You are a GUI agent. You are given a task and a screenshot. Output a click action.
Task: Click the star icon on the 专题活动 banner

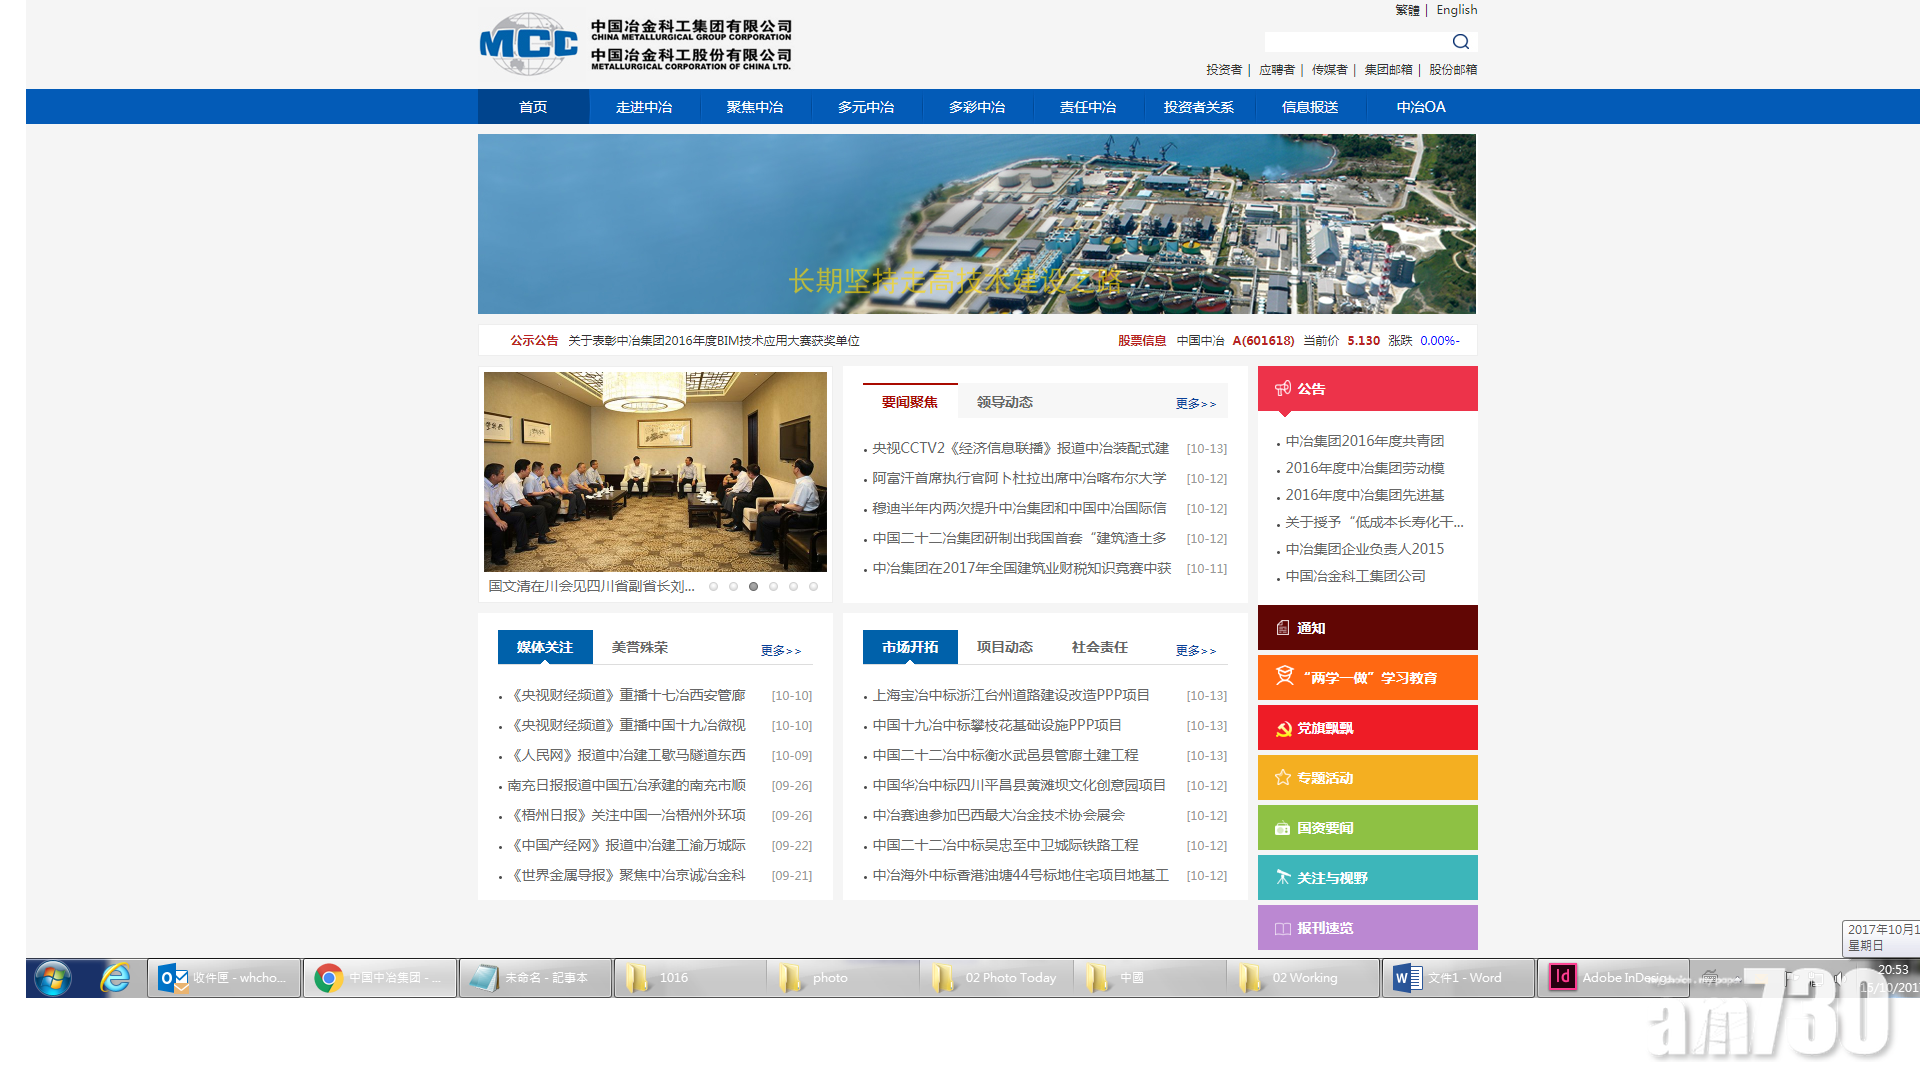(x=1283, y=777)
